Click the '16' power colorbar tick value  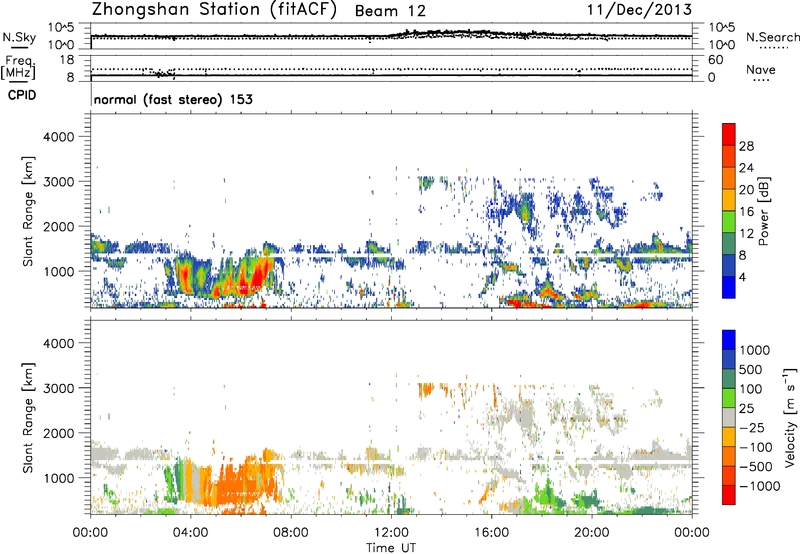click(746, 212)
